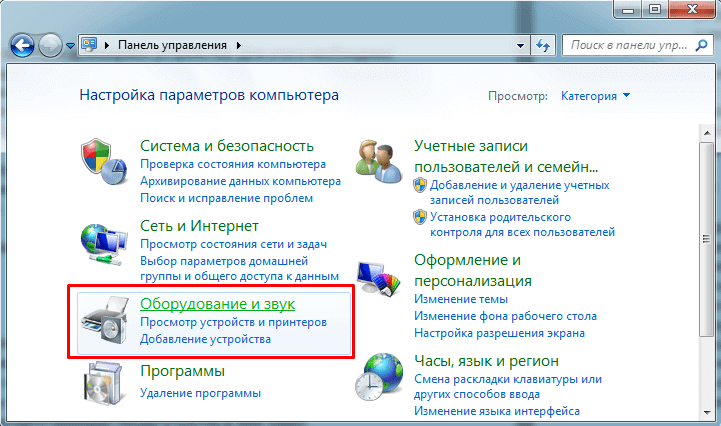Open Поиск и исправление проблем link
Viewport: 721px width, 426px height.
click(x=226, y=198)
